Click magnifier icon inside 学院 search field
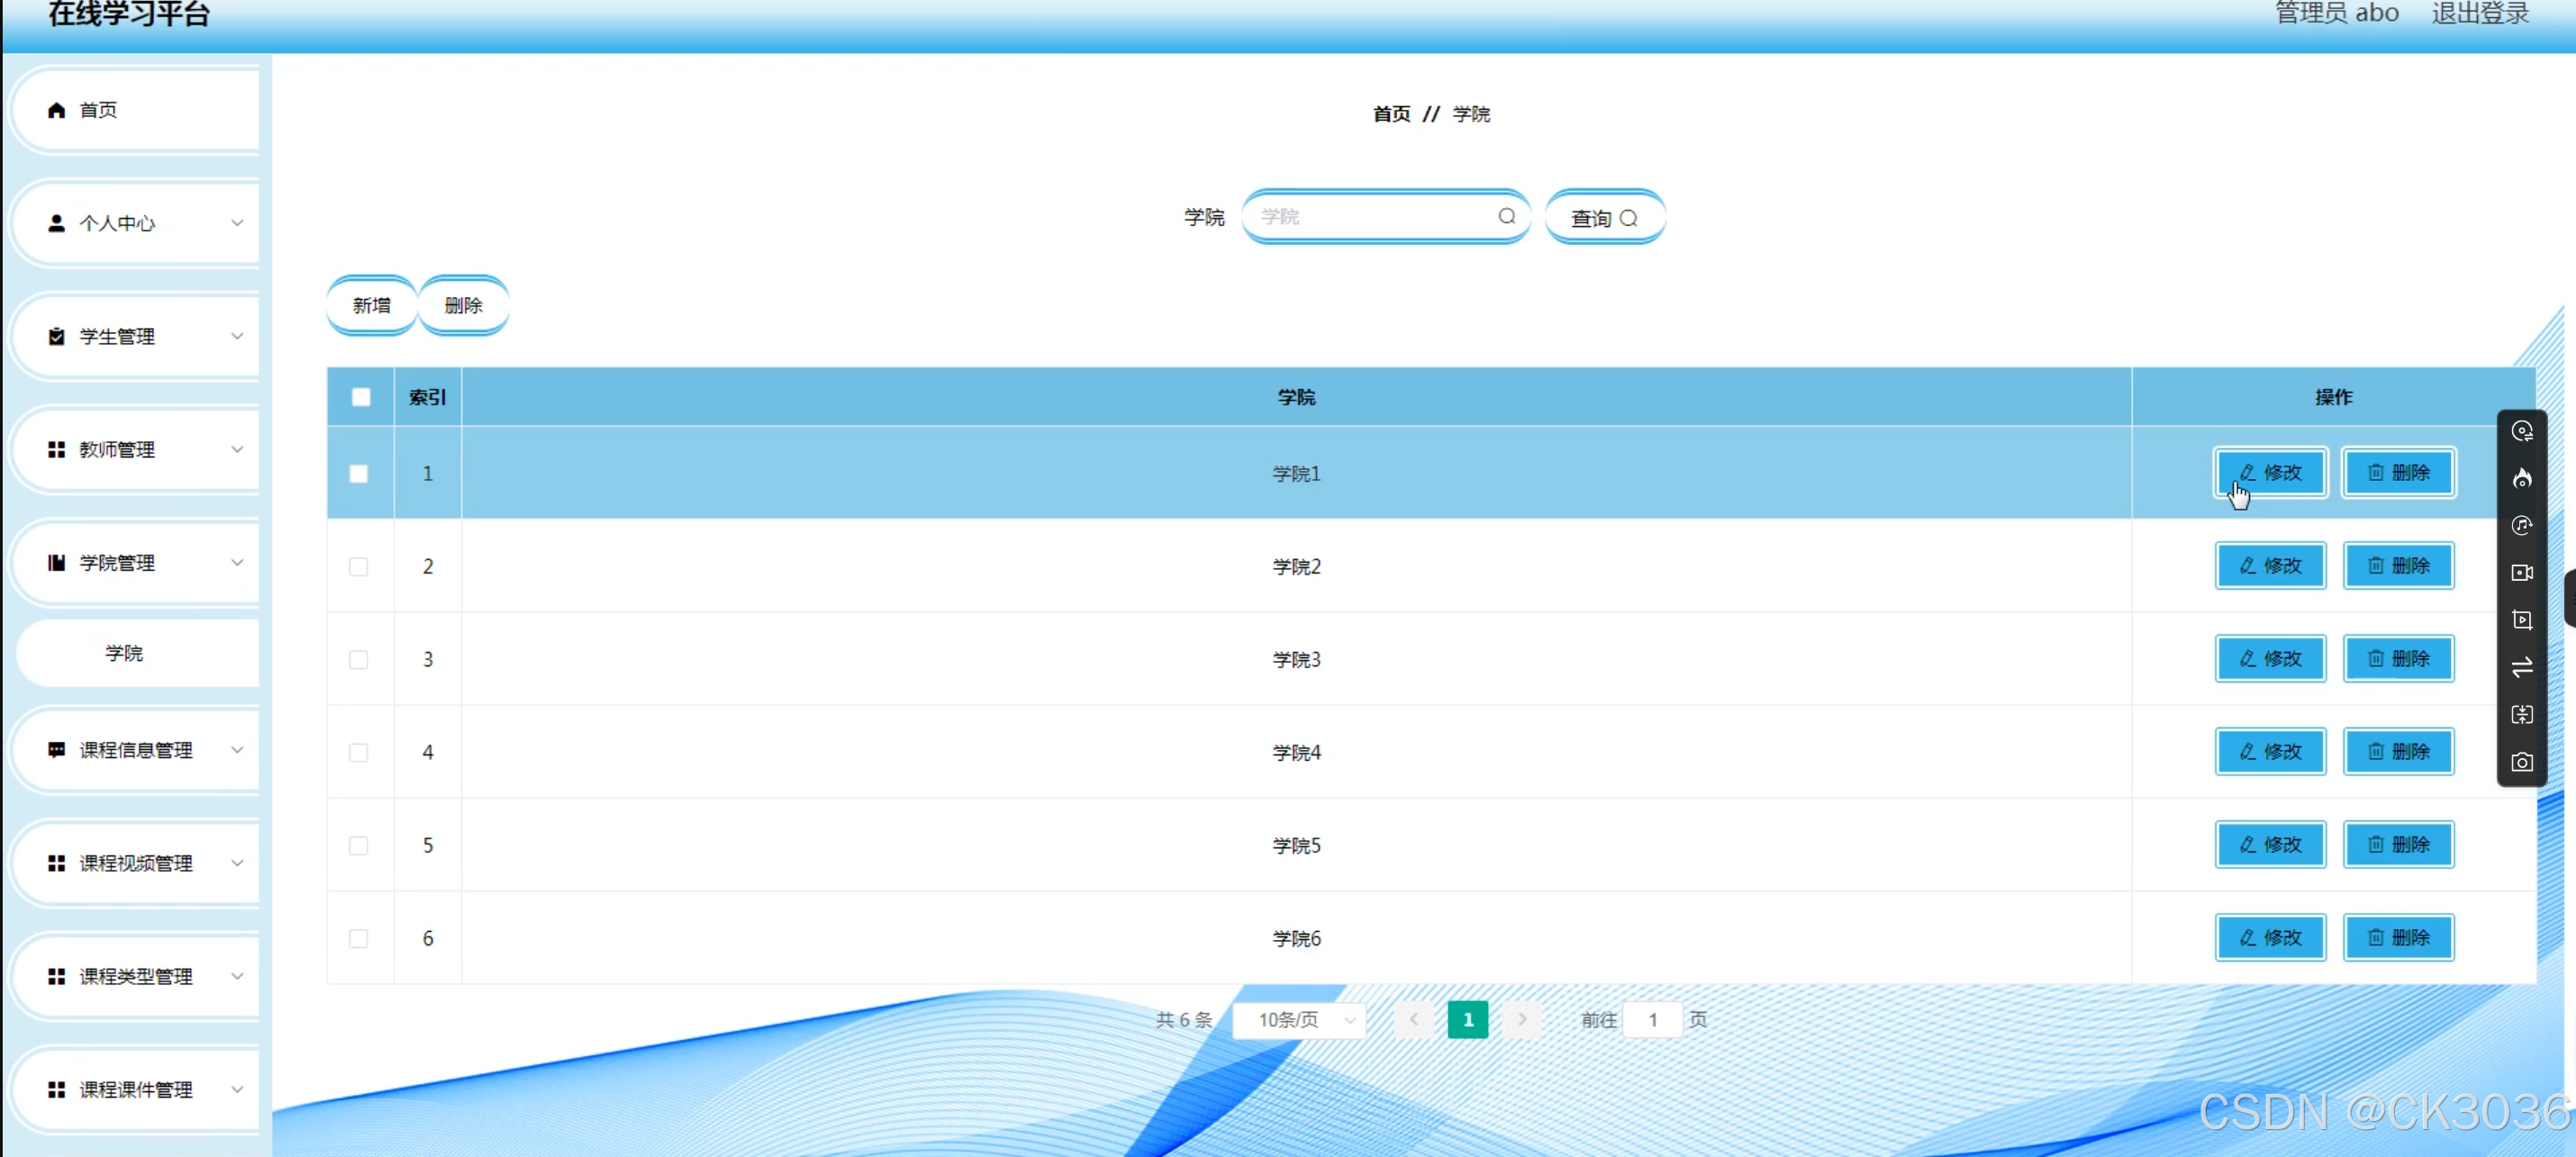The height and width of the screenshot is (1157, 2576). pyautogui.click(x=1506, y=217)
